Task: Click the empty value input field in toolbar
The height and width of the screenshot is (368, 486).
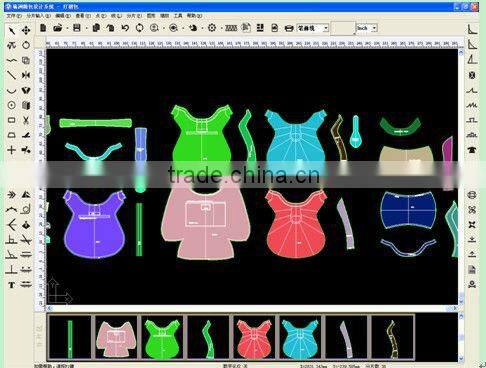Action: 343,28
